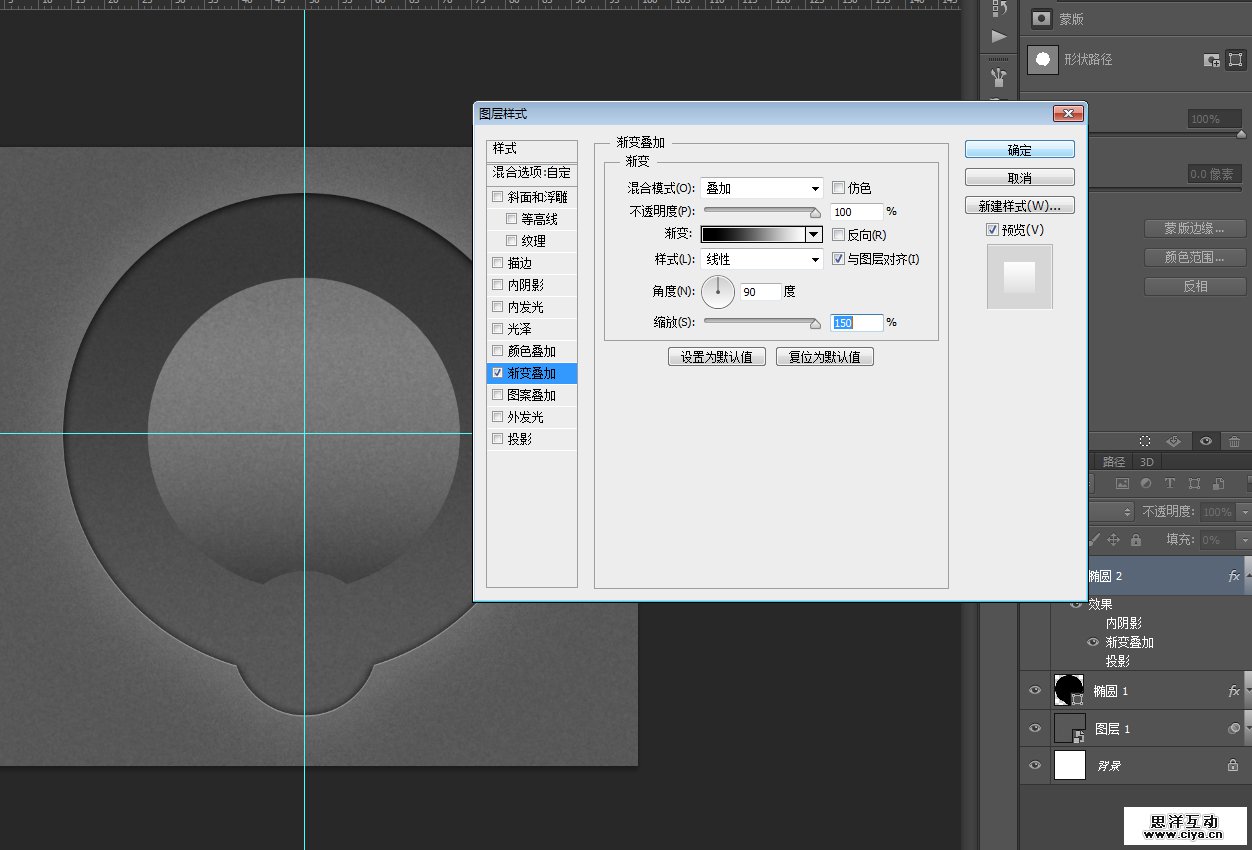Viewport: 1252px width, 850px height.
Task: Select 投影 in the styles list
Action: tap(519, 439)
